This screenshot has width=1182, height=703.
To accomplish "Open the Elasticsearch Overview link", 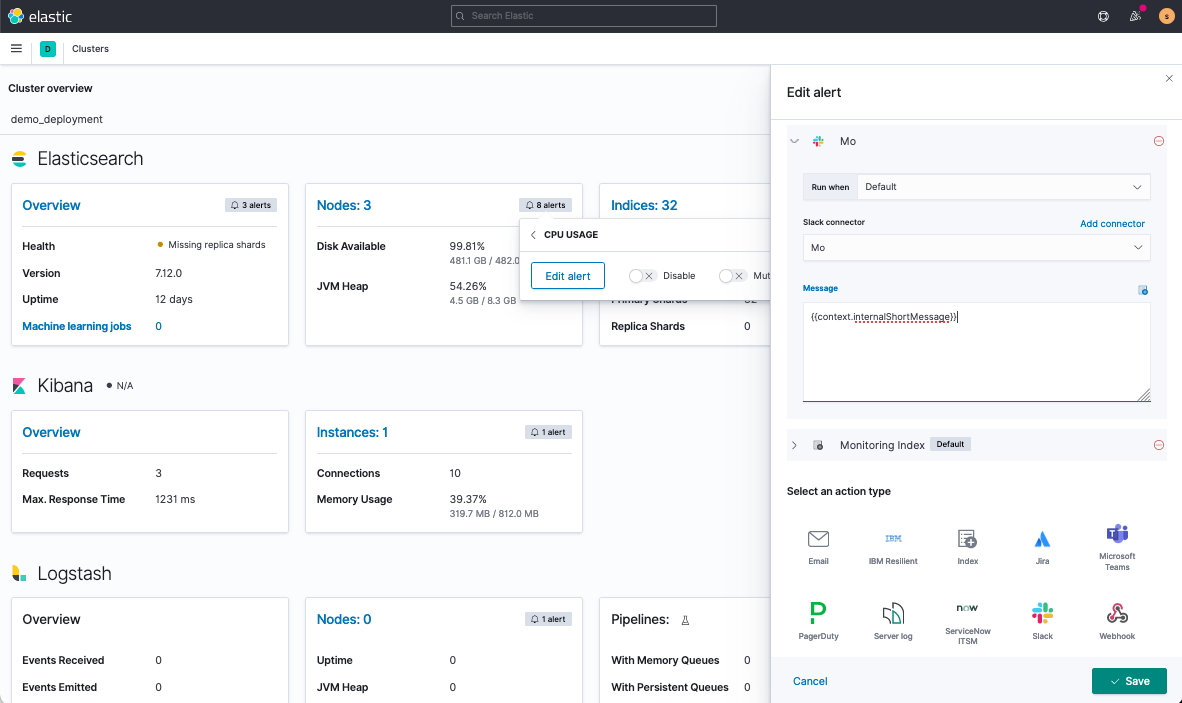I will pos(51,206).
